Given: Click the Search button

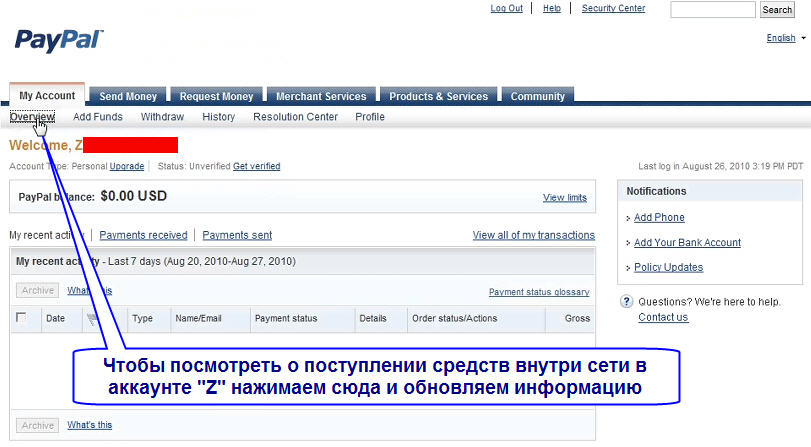Looking at the screenshot, I should tap(777, 9).
